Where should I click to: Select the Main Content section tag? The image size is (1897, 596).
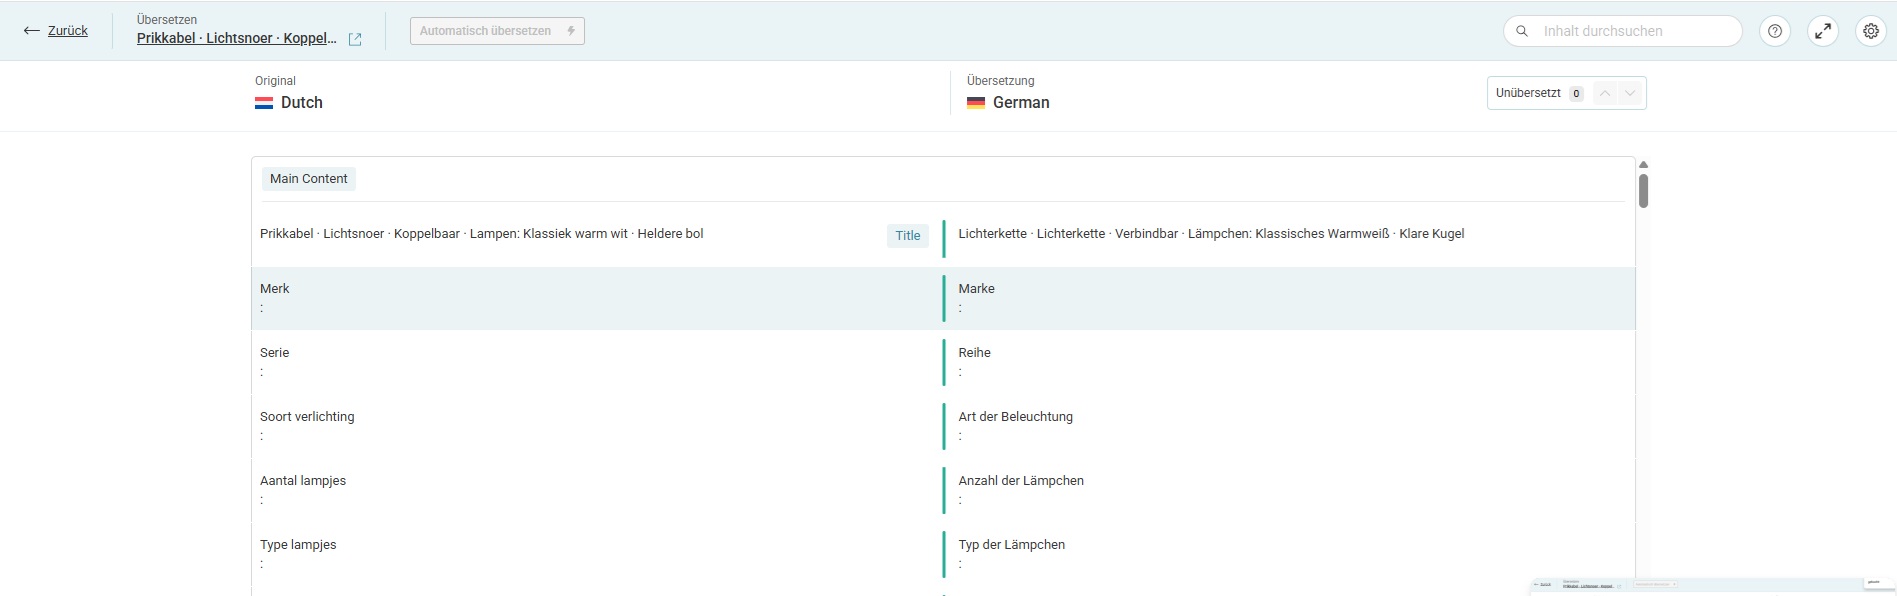[309, 179]
